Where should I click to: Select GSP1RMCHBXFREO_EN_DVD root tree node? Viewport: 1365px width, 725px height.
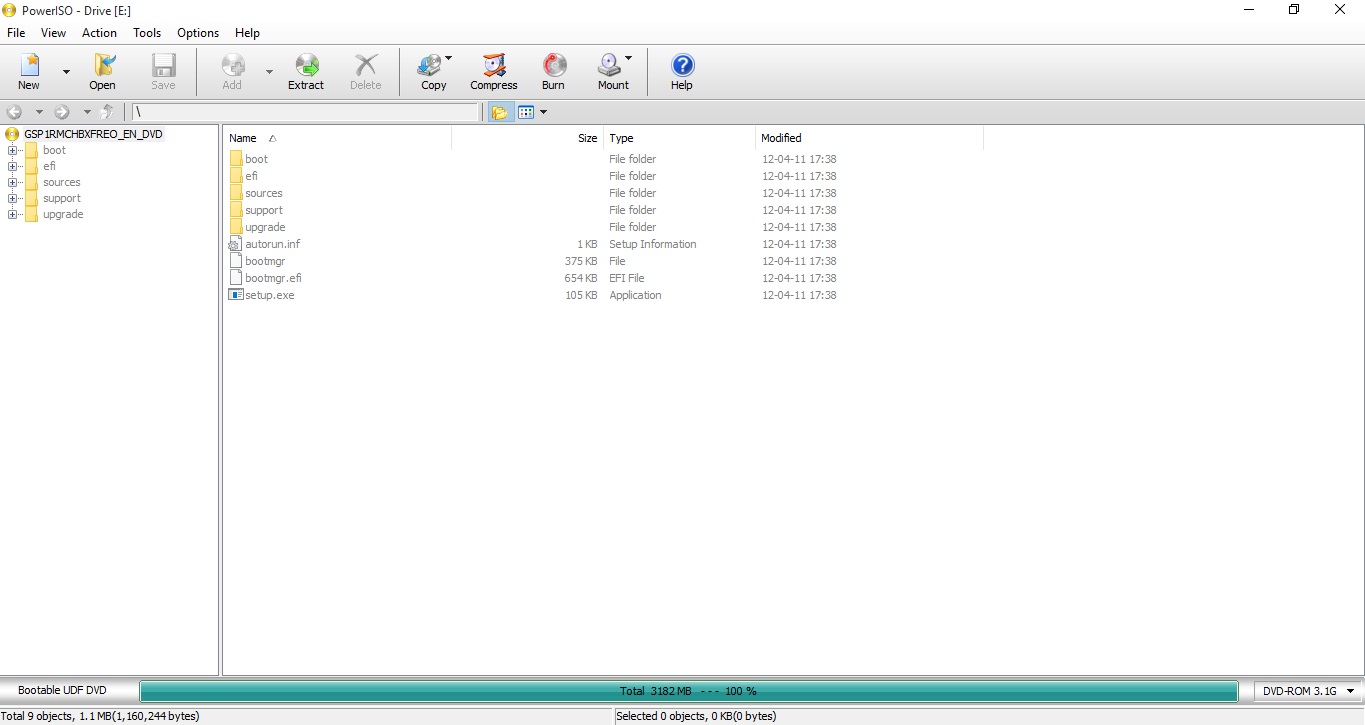click(93, 134)
